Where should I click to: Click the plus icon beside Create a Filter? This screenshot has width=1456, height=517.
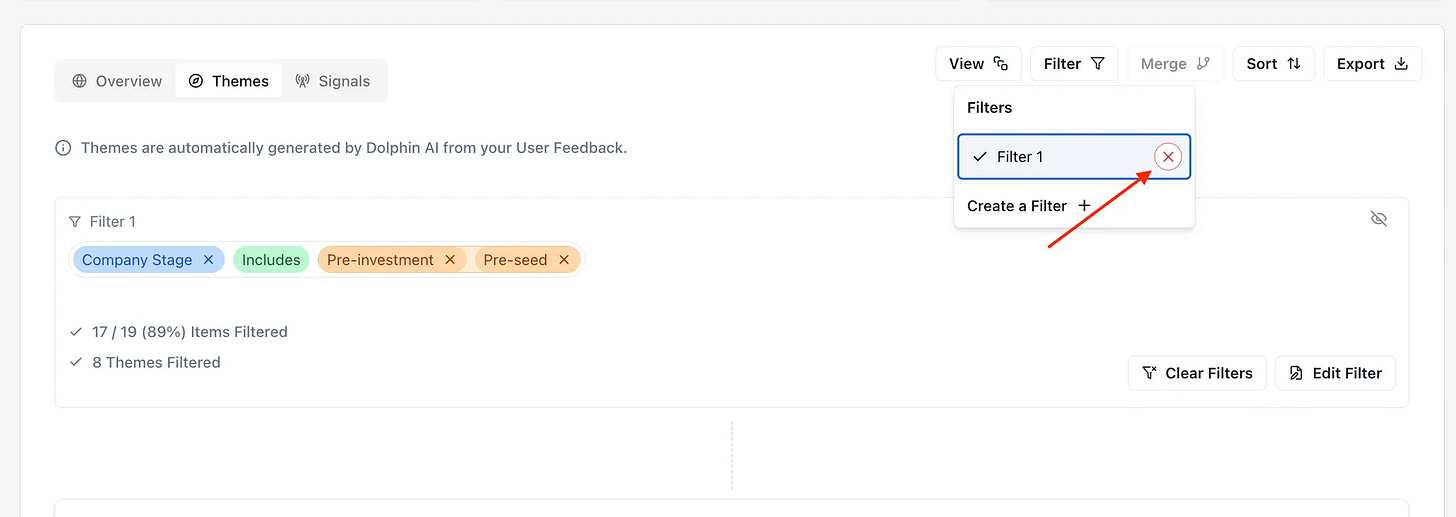1084,206
